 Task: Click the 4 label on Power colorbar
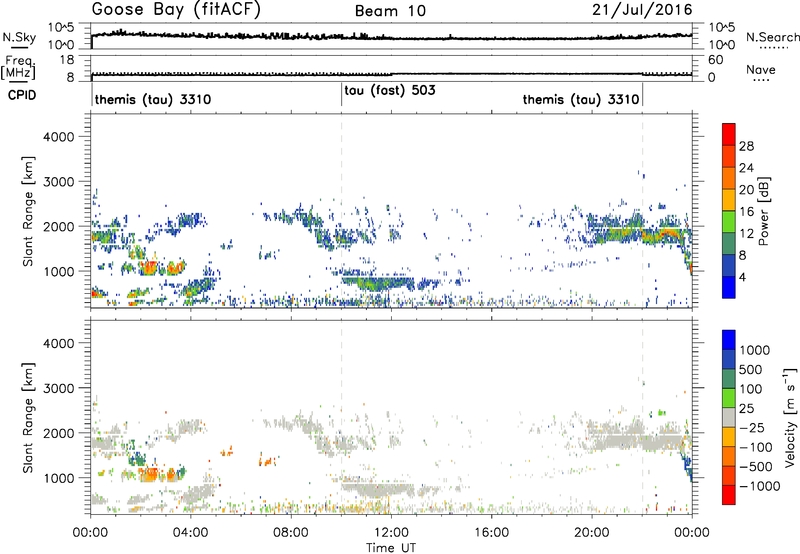(742, 277)
